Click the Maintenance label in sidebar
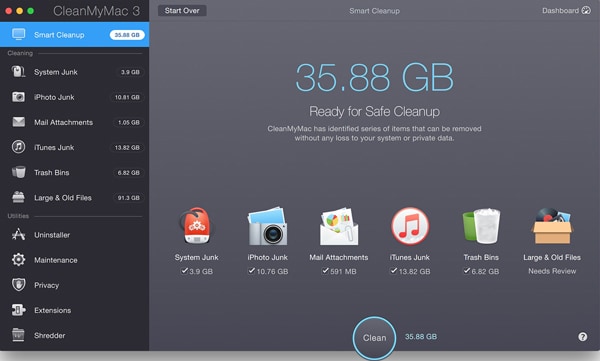 tap(56, 260)
